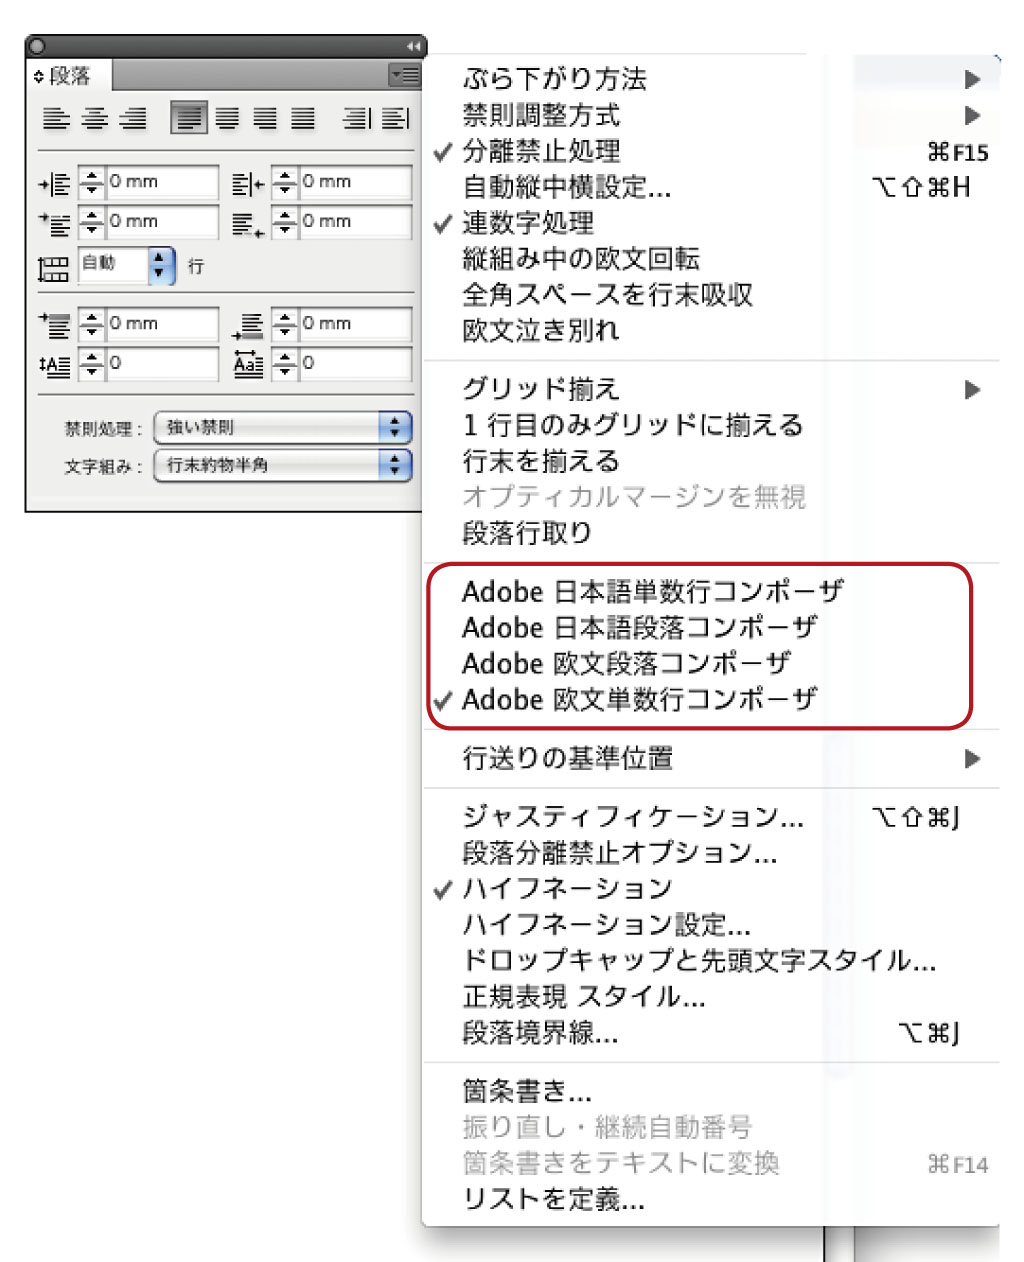1024x1262 pixels.
Task: Select the align left icon
Action: click(x=56, y=118)
